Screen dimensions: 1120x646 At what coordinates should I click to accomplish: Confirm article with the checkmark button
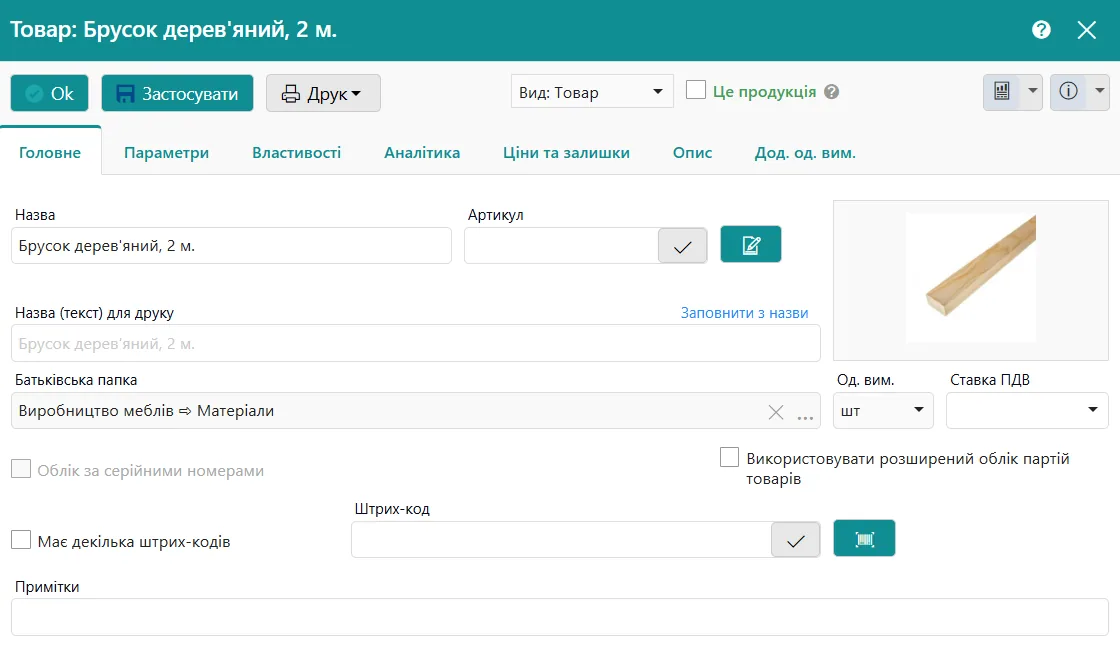point(683,246)
